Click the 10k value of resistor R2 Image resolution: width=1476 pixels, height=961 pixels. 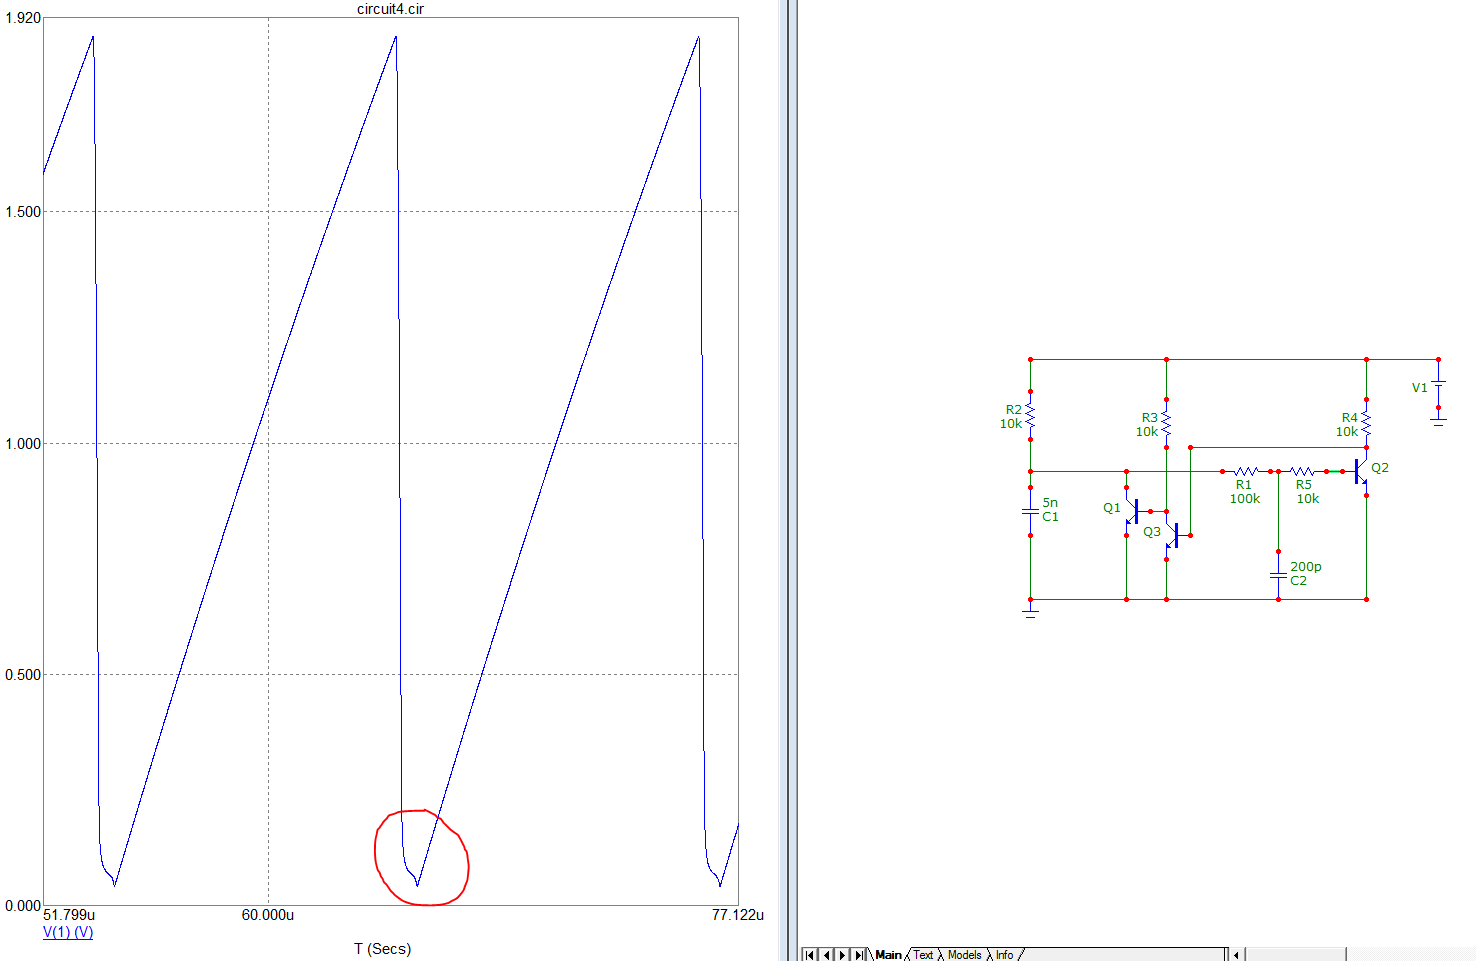pos(1011,424)
